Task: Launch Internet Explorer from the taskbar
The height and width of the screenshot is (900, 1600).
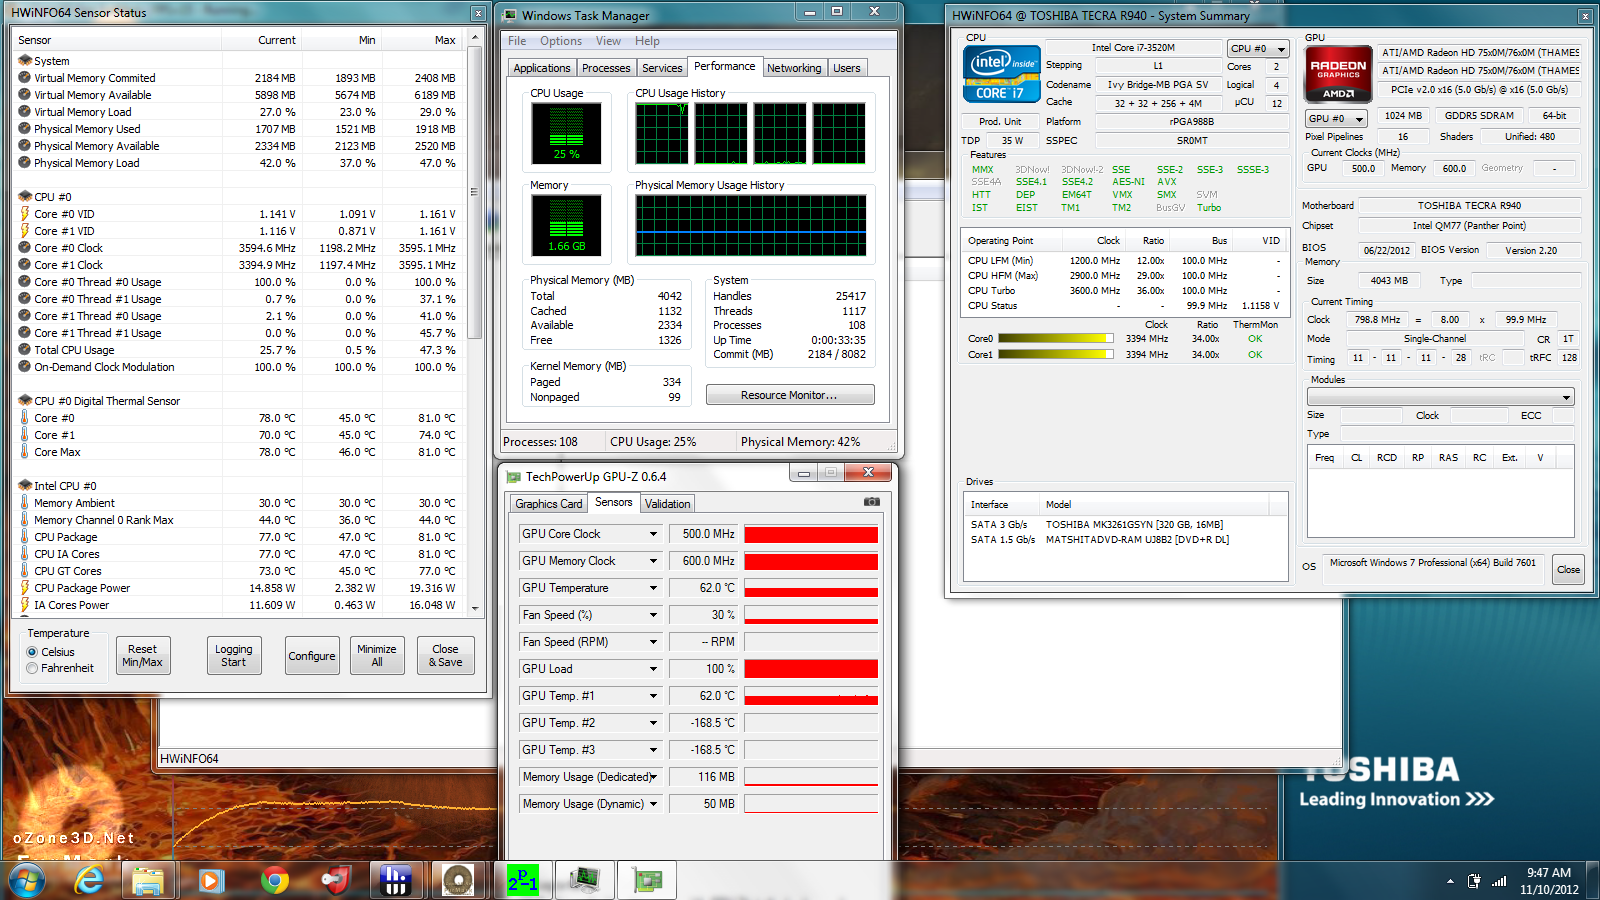Action: 90,880
